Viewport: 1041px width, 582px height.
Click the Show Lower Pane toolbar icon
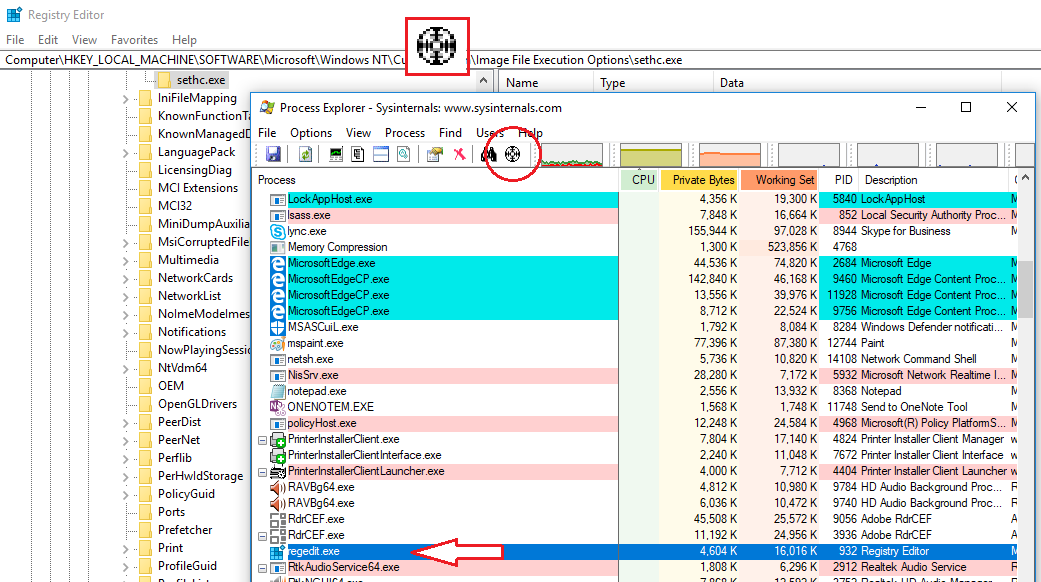point(380,155)
